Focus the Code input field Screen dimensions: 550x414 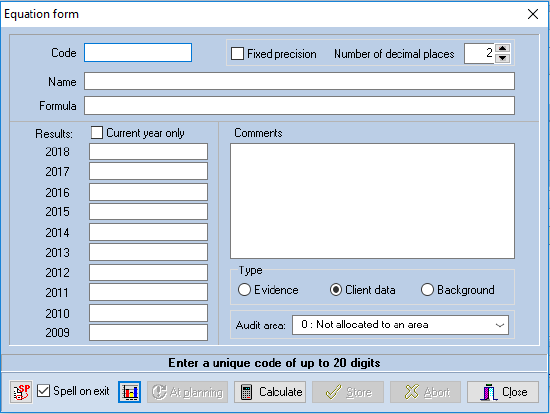click(x=138, y=53)
